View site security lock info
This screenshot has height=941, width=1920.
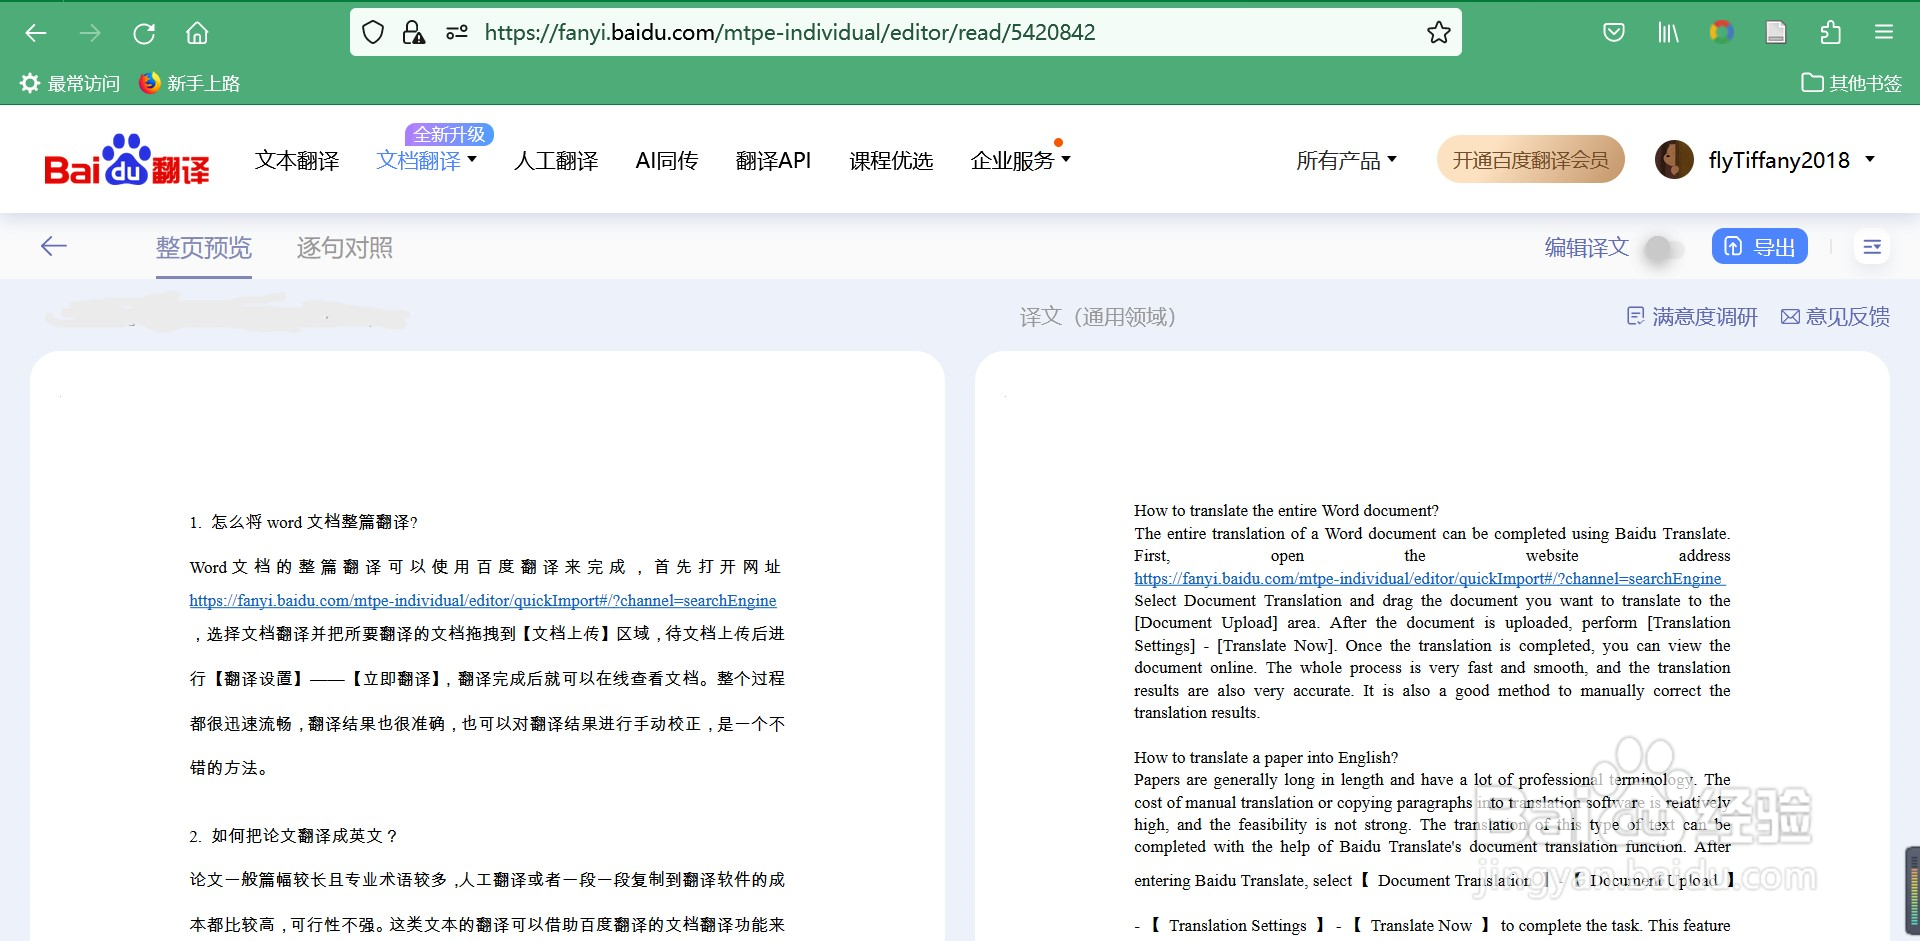coord(413,33)
